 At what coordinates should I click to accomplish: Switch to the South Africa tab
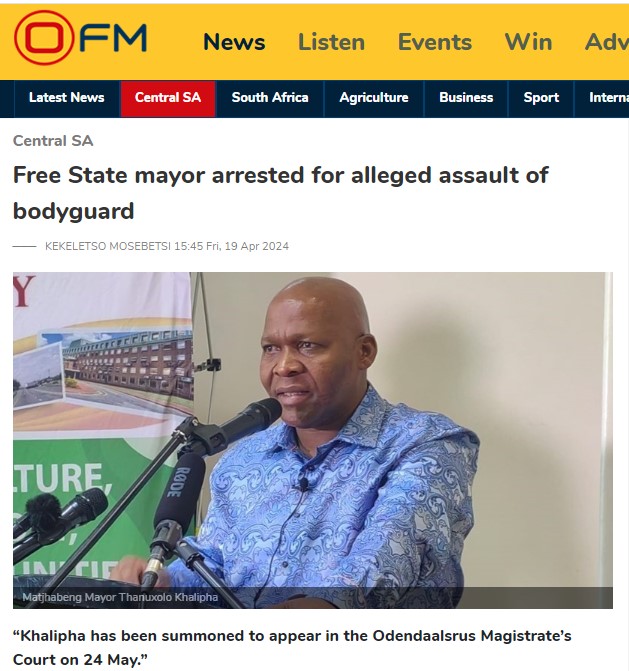pyautogui.click(x=270, y=98)
